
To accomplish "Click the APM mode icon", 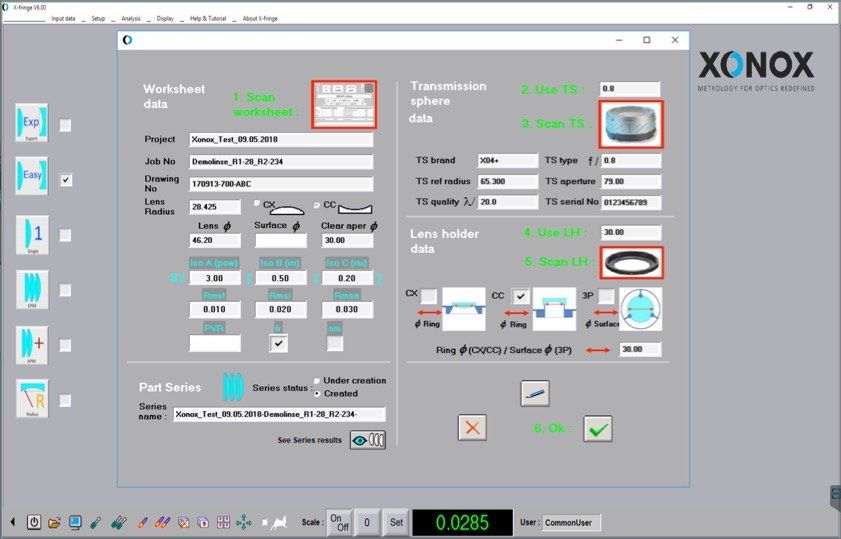I will click(32, 344).
